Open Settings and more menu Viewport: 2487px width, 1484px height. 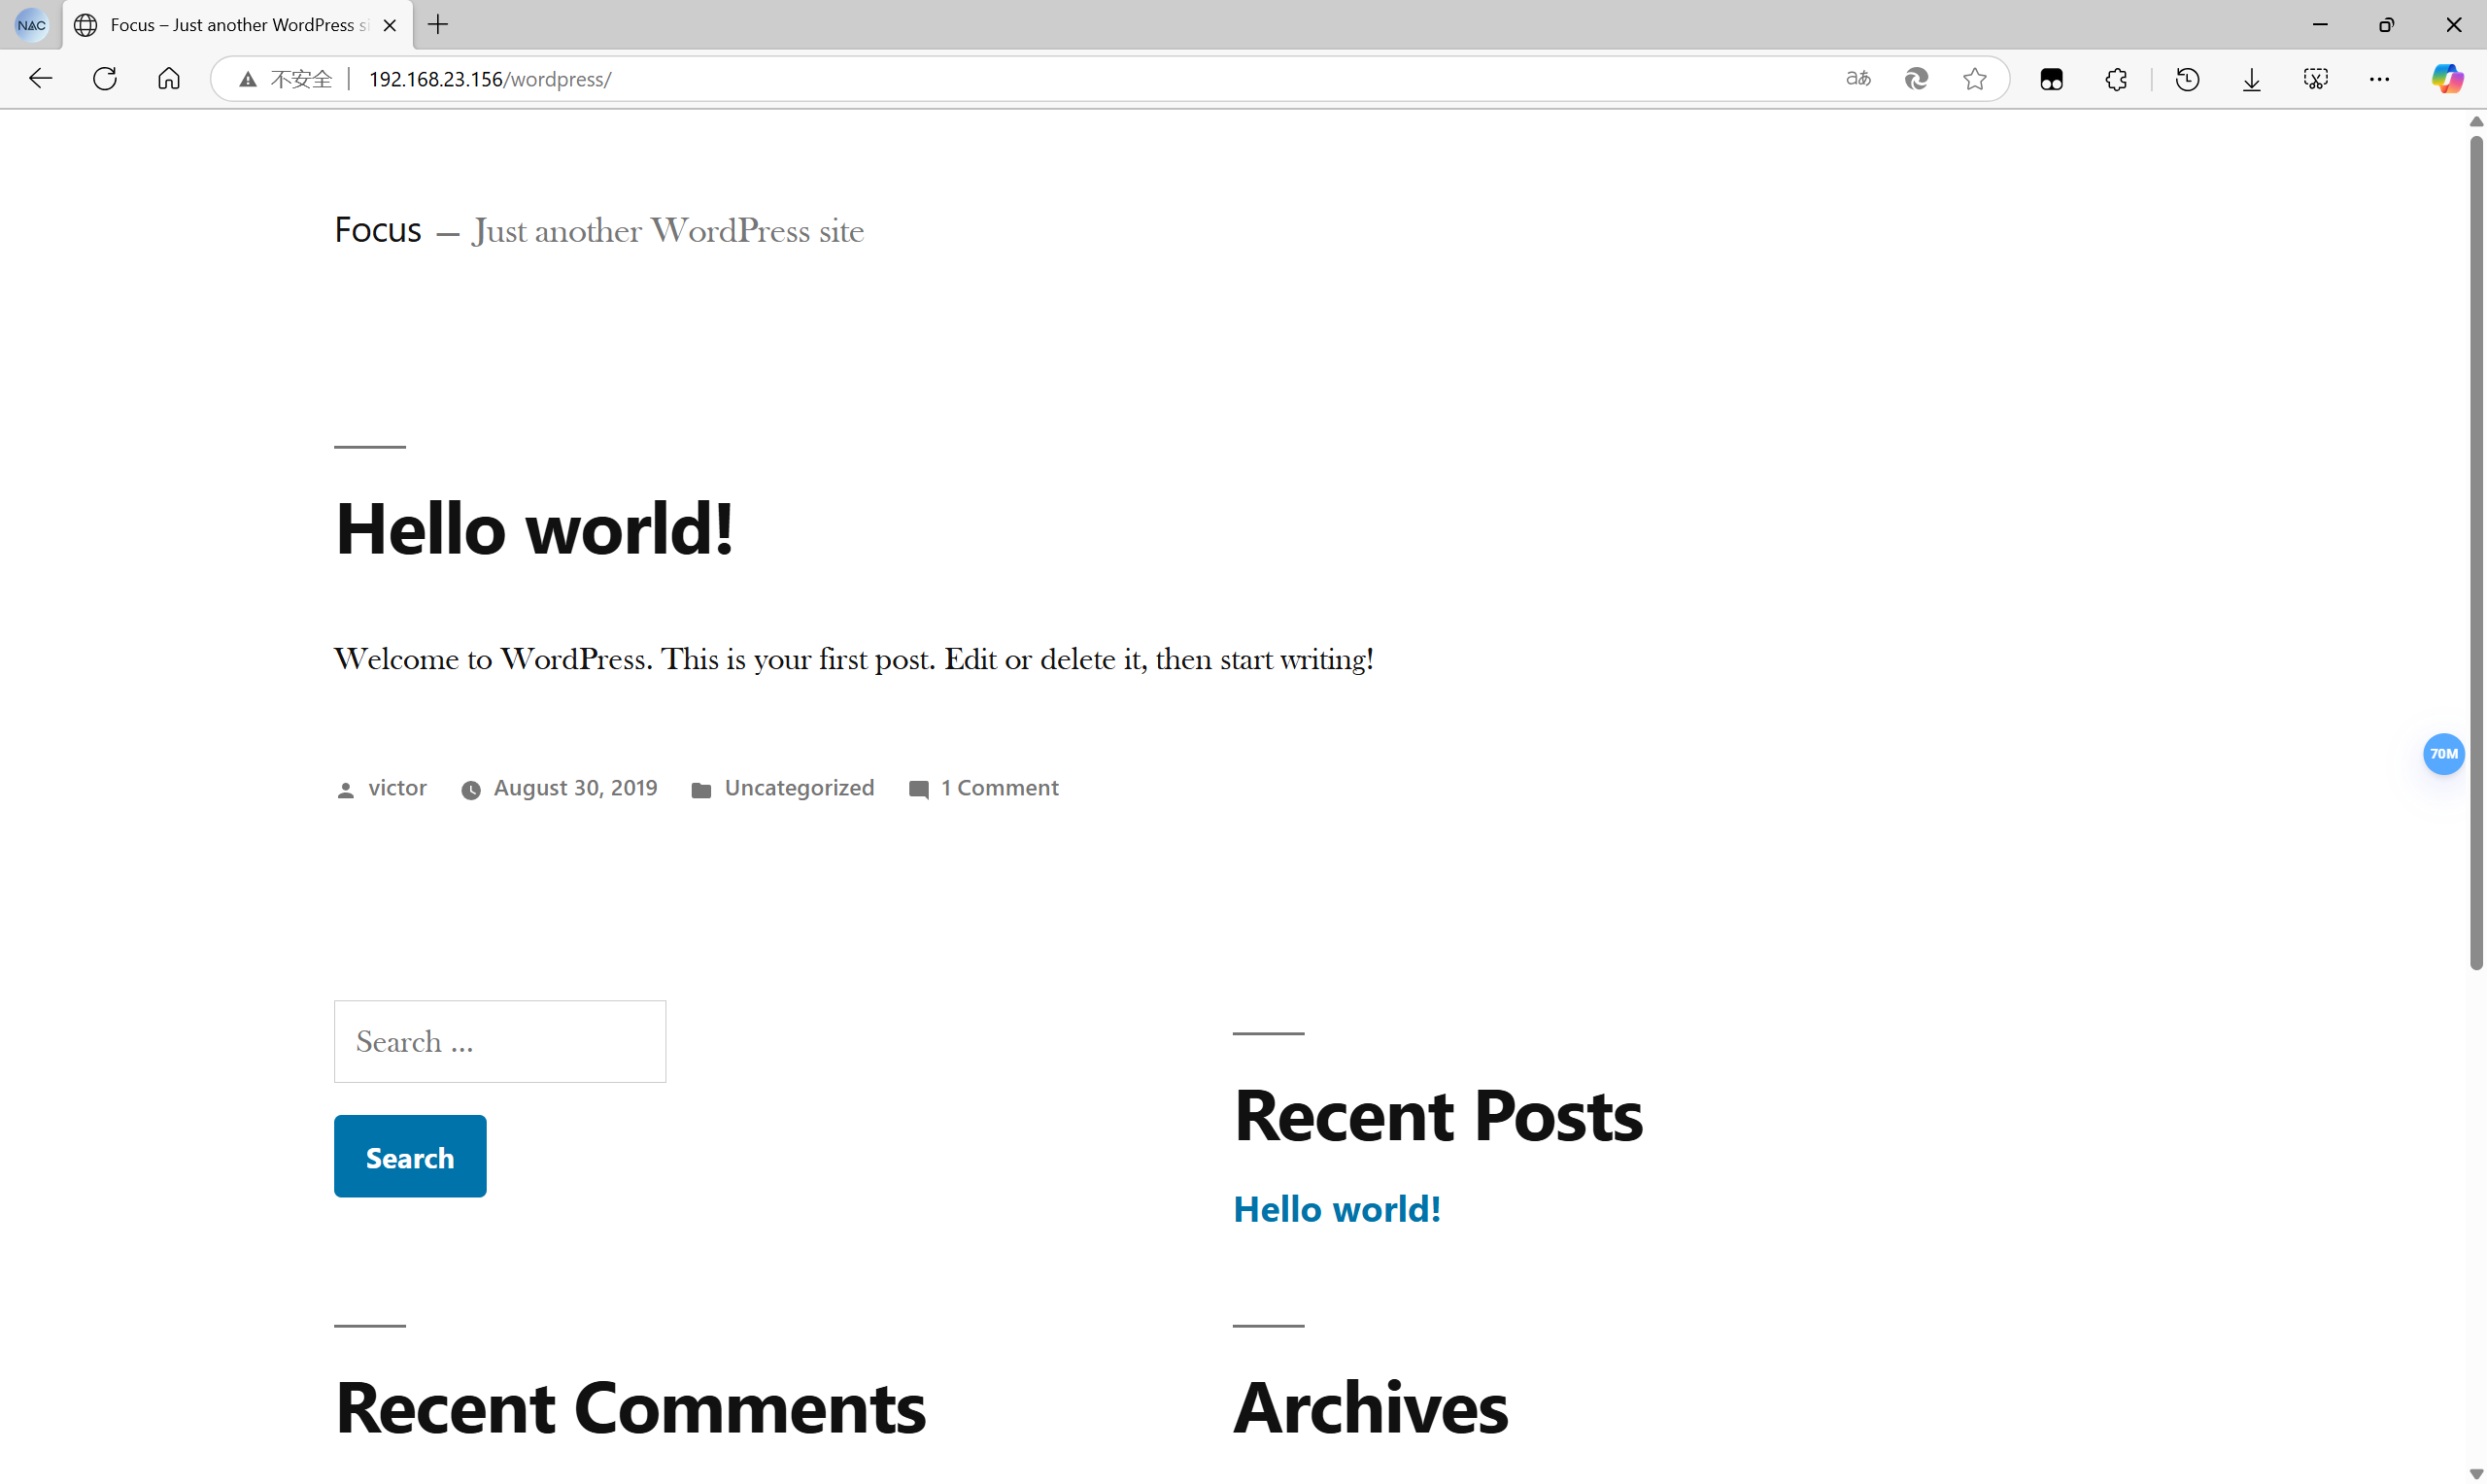(x=2380, y=79)
